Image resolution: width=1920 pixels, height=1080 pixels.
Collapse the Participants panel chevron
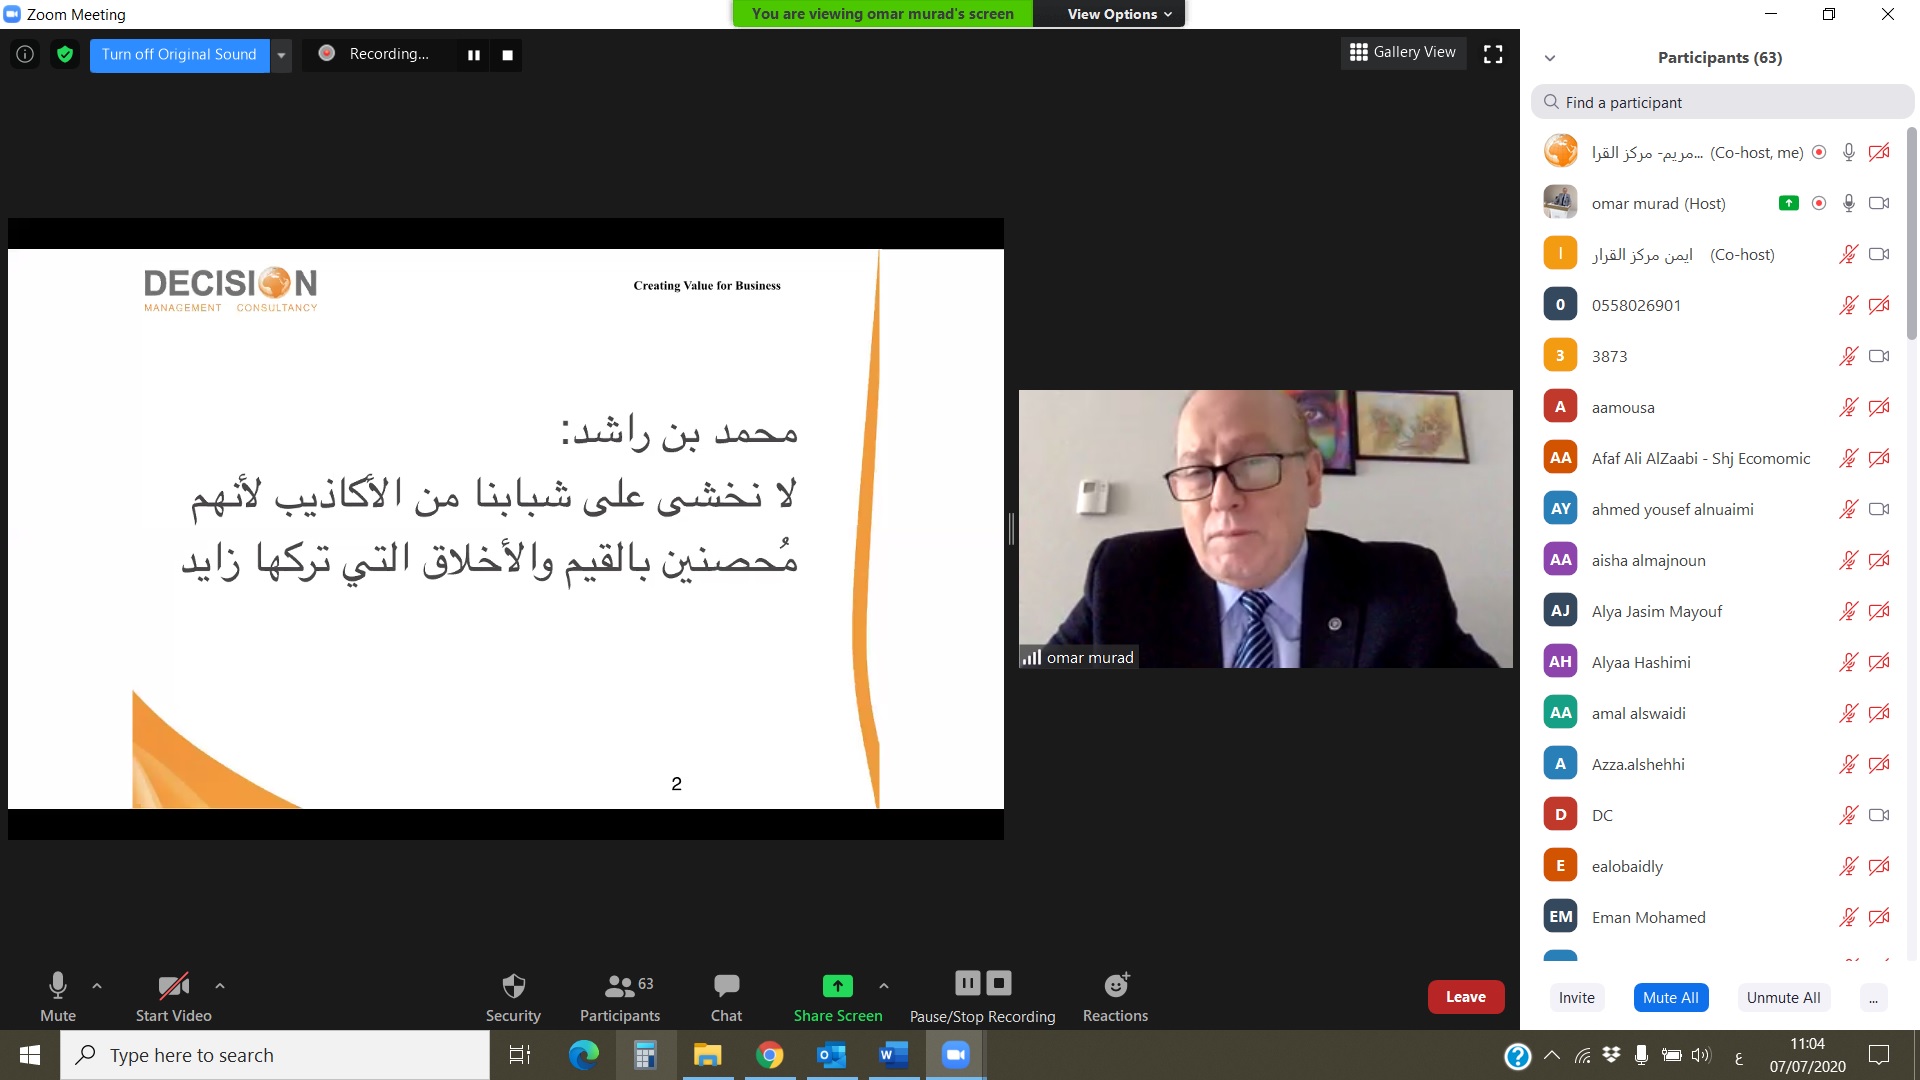tap(1550, 58)
